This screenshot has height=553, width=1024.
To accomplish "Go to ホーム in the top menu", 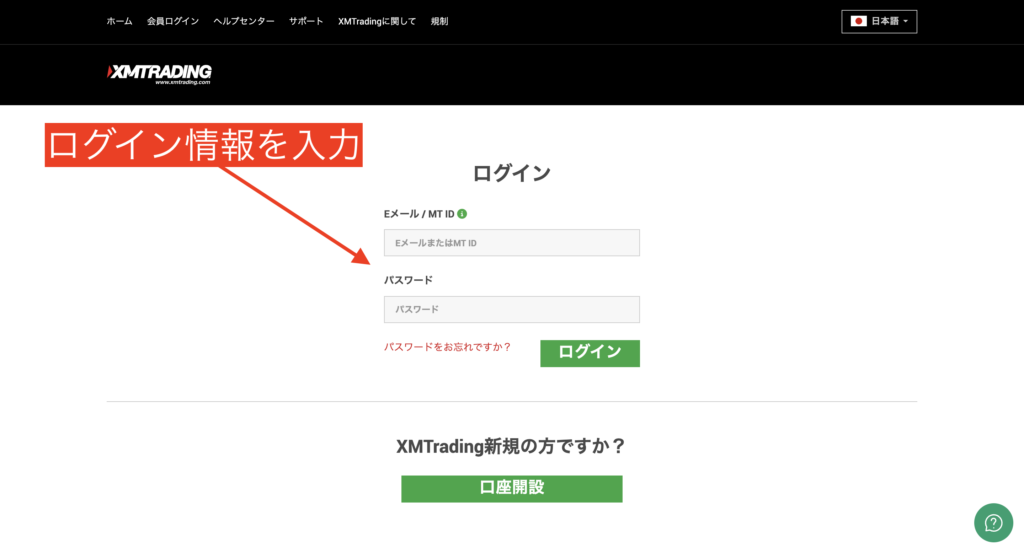I will pyautogui.click(x=120, y=22).
